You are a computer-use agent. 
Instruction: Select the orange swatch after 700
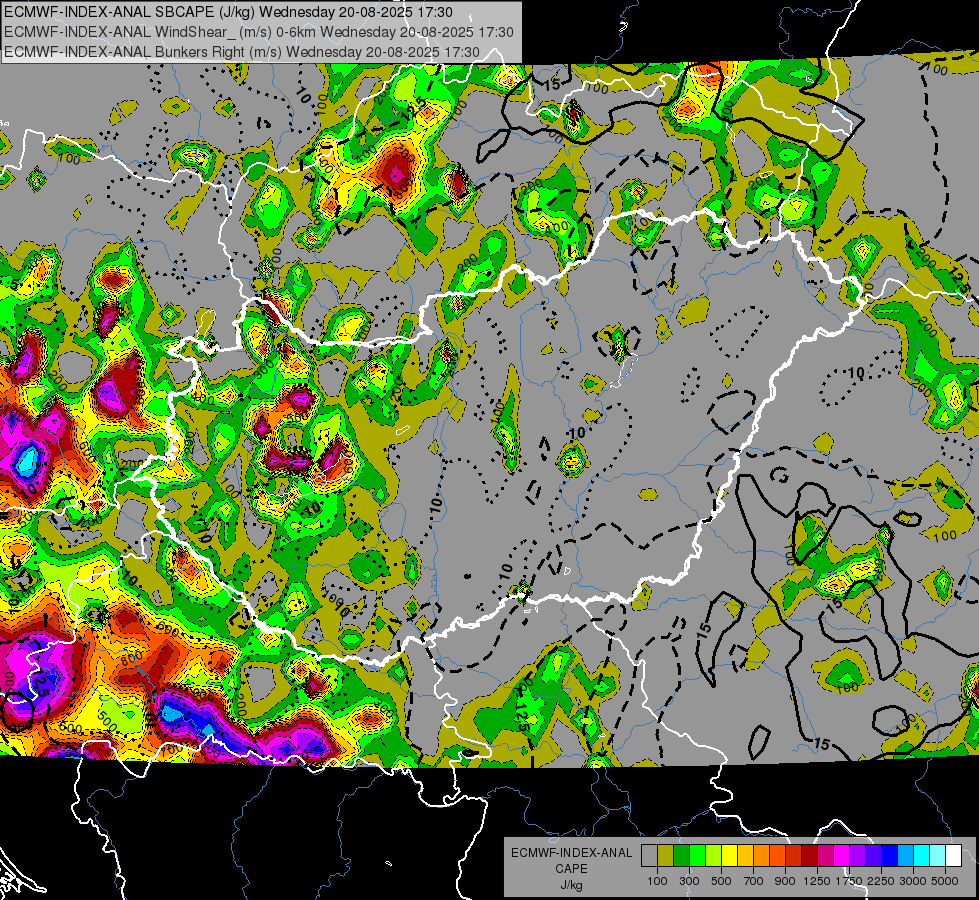761,856
